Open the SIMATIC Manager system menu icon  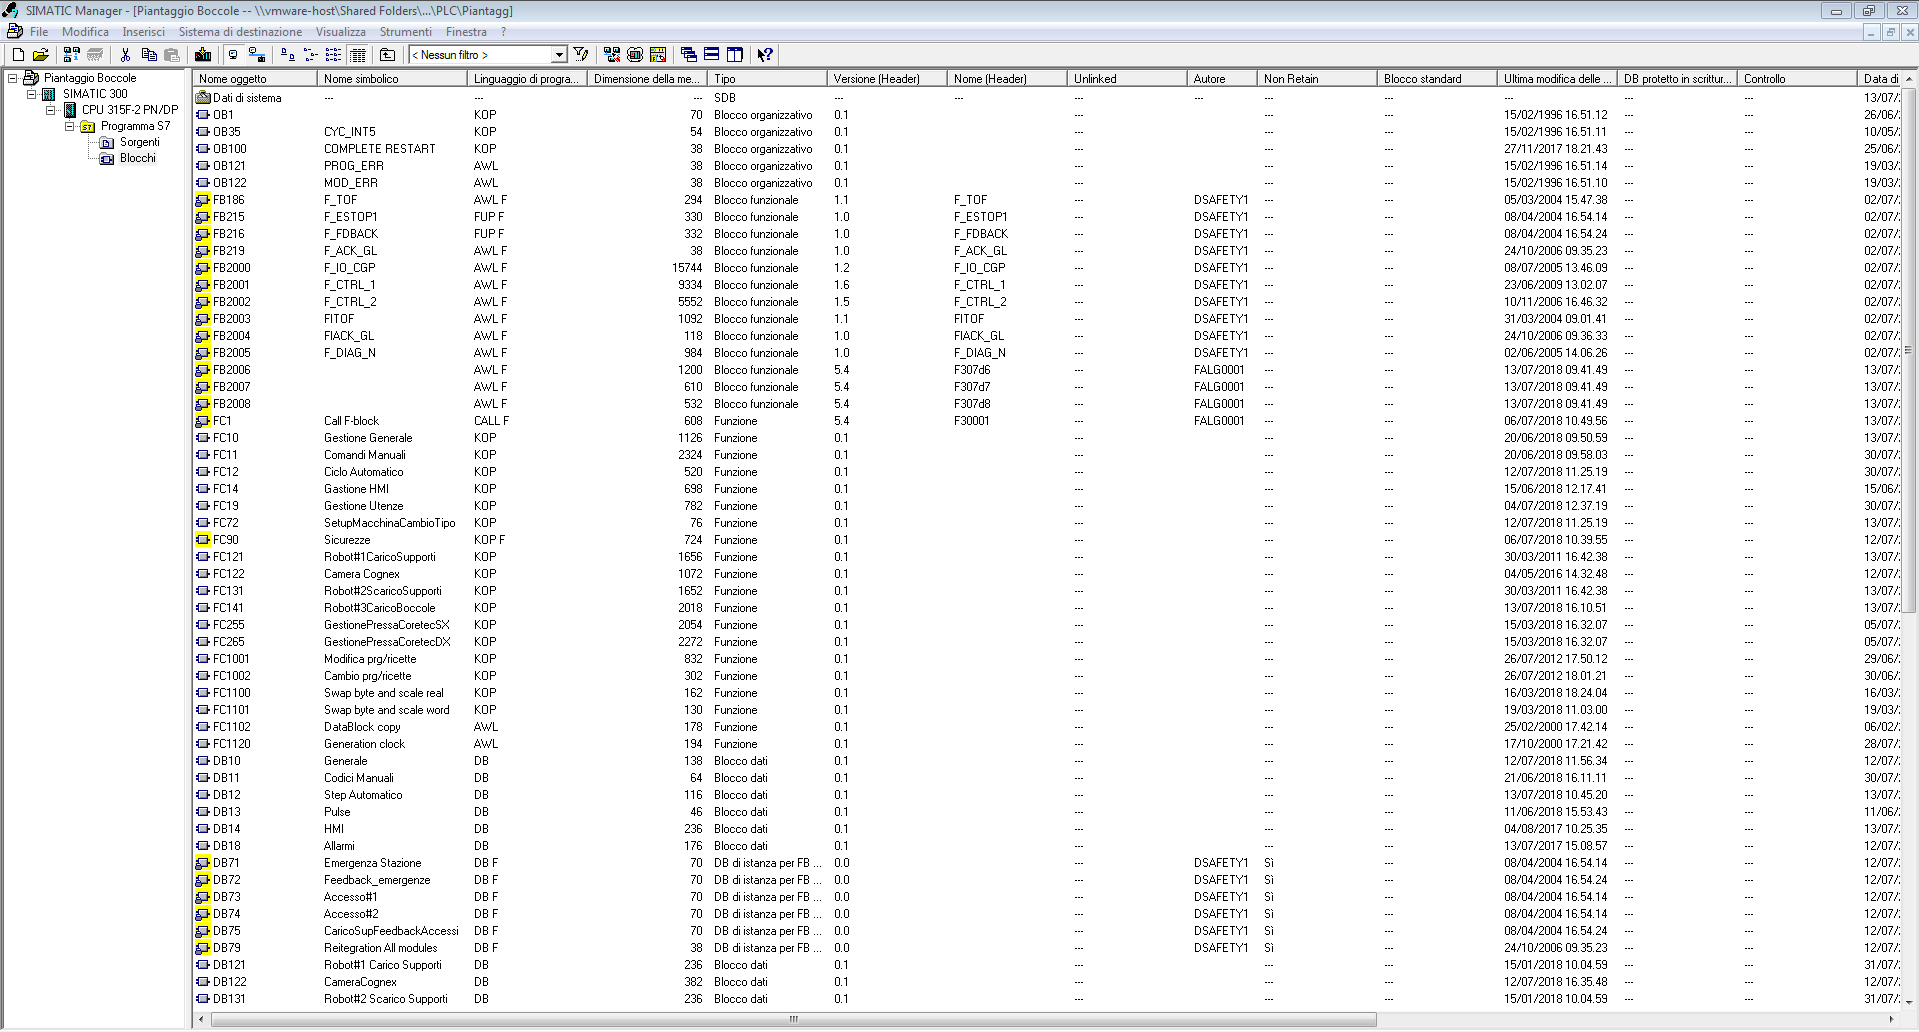[11, 10]
